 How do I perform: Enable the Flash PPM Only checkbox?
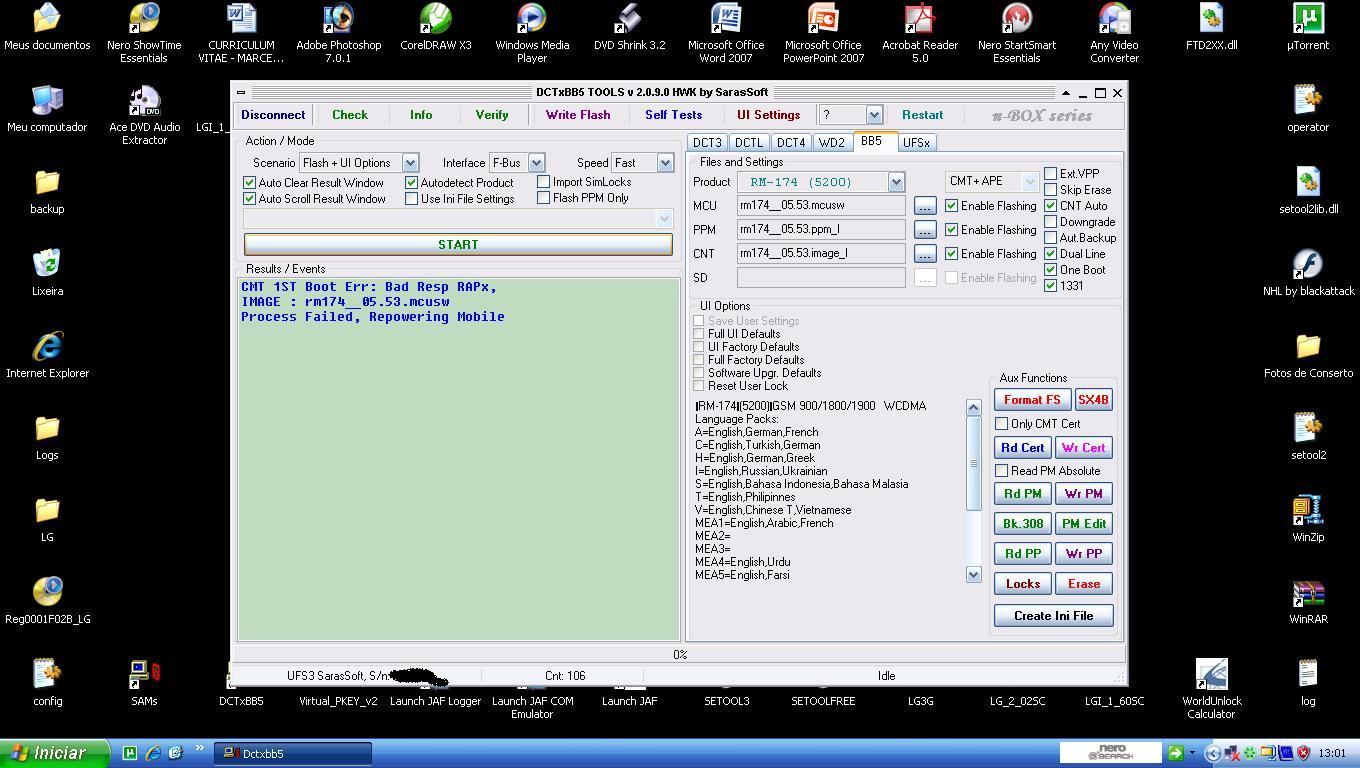click(543, 198)
